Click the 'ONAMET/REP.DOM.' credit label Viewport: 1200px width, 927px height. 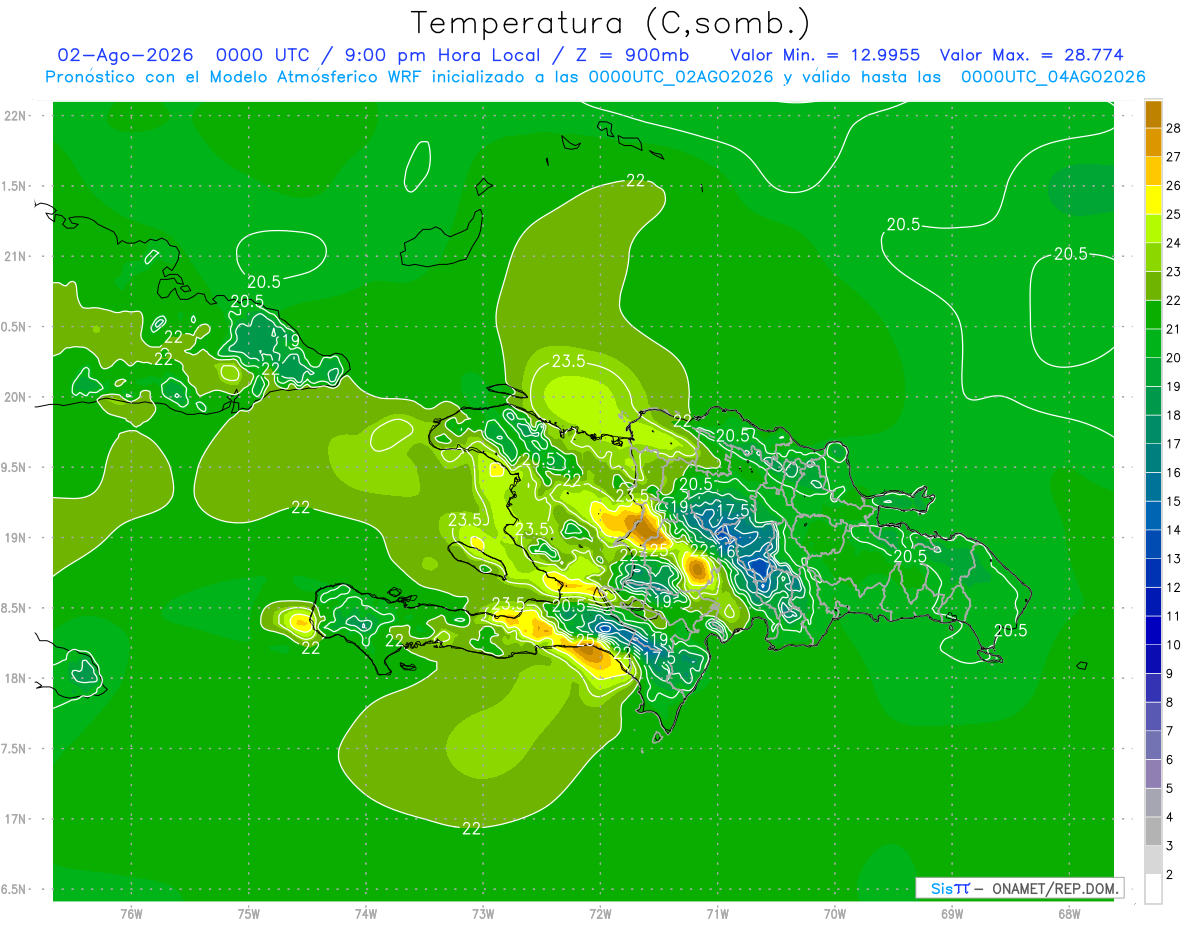click(1054, 888)
